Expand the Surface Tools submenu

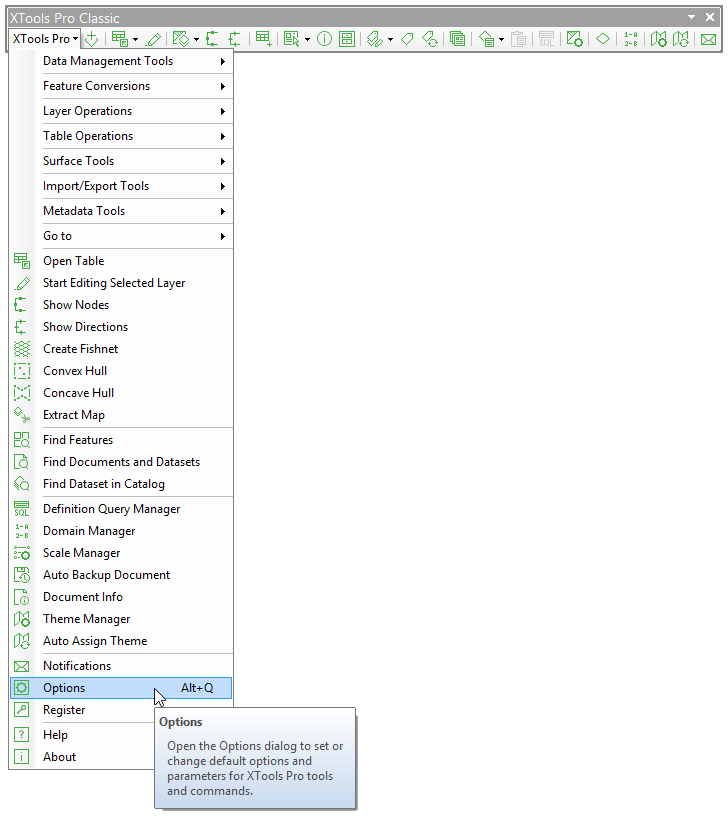coord(121,161)
